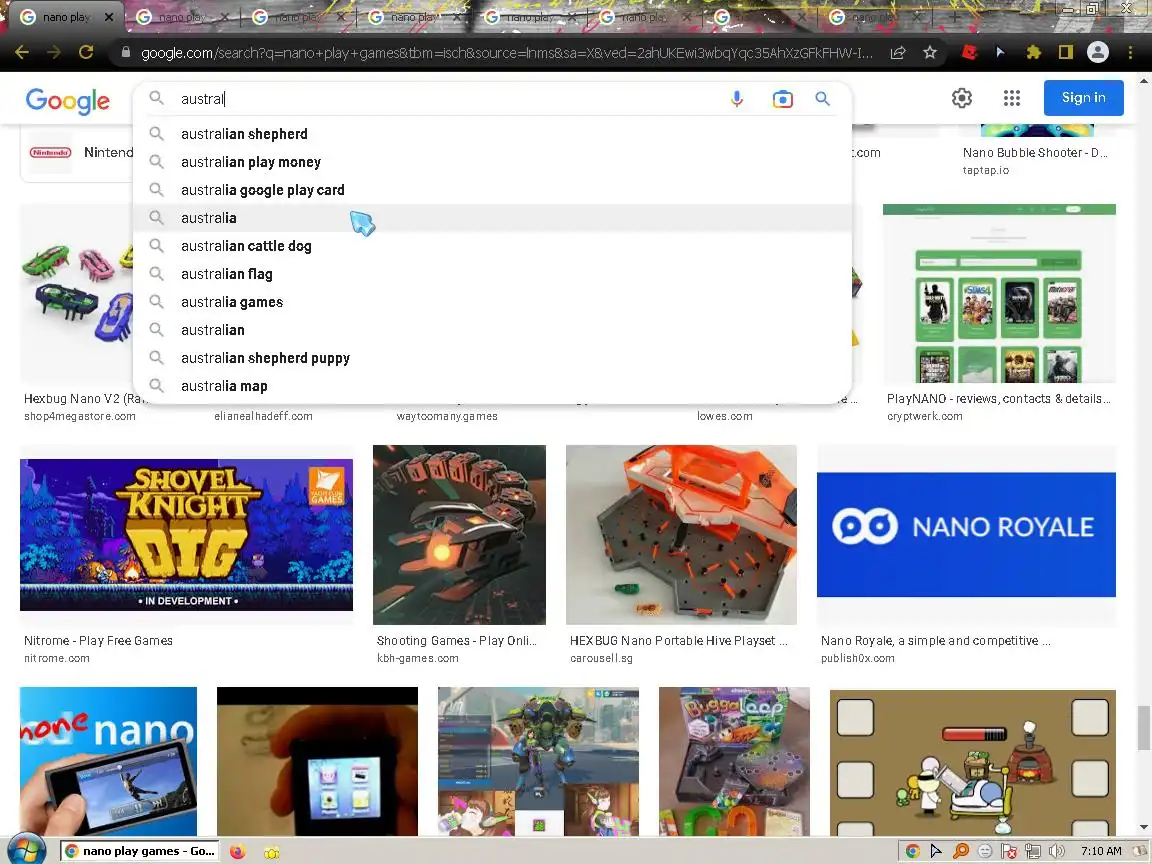Close the first 'nano play' tab

click(x=109, y=17)
